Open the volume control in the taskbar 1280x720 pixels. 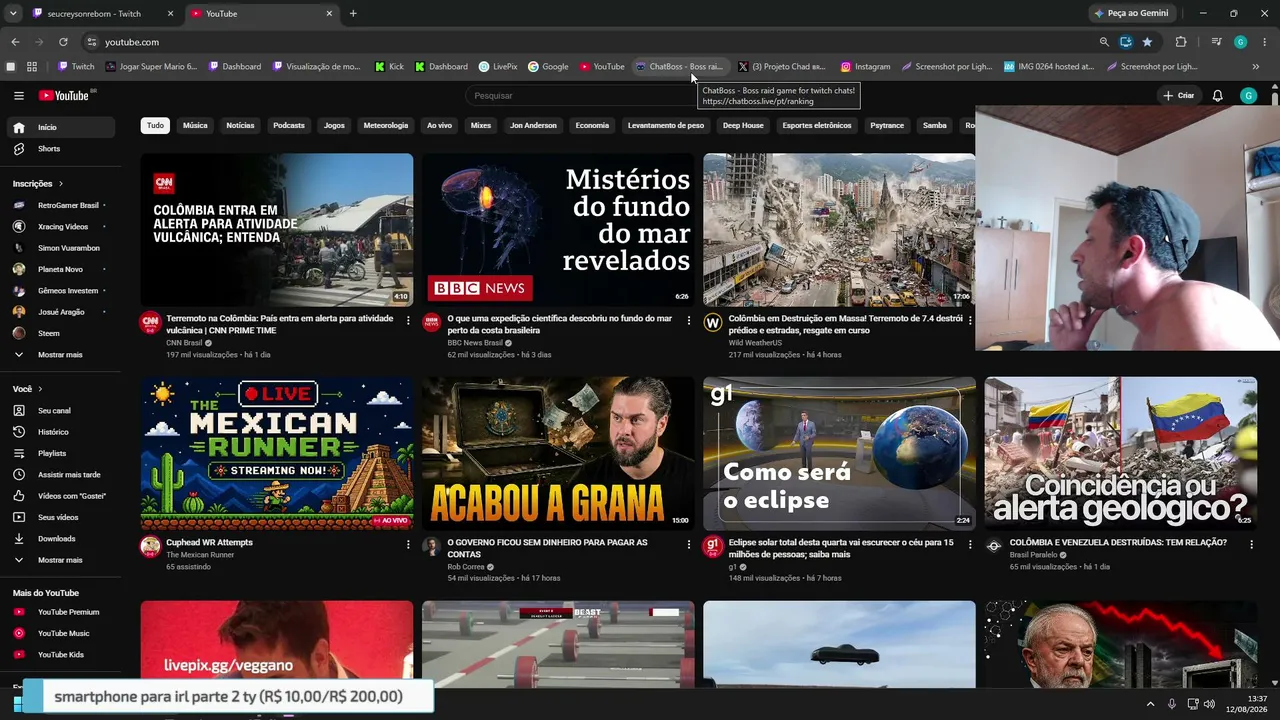point(1210,704)
